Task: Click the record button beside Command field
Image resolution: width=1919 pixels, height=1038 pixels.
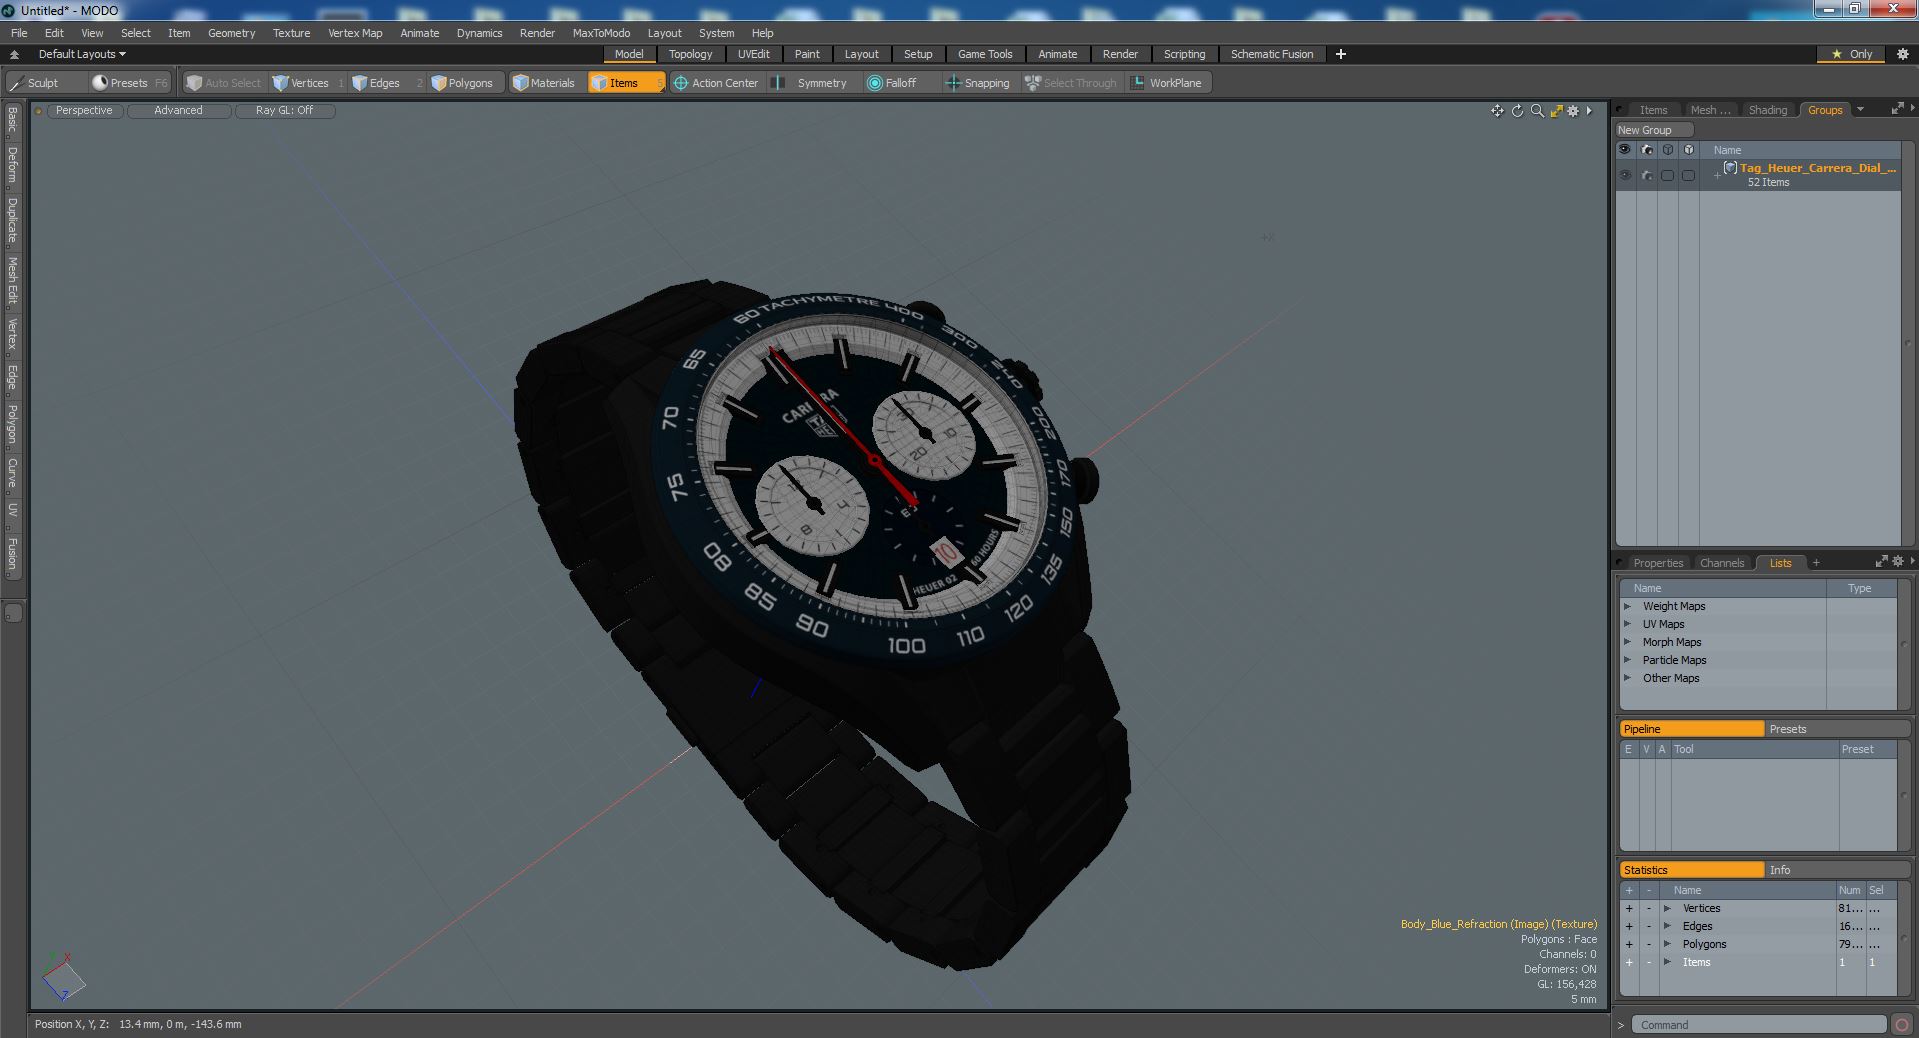Action: tap(1901, 1025)
